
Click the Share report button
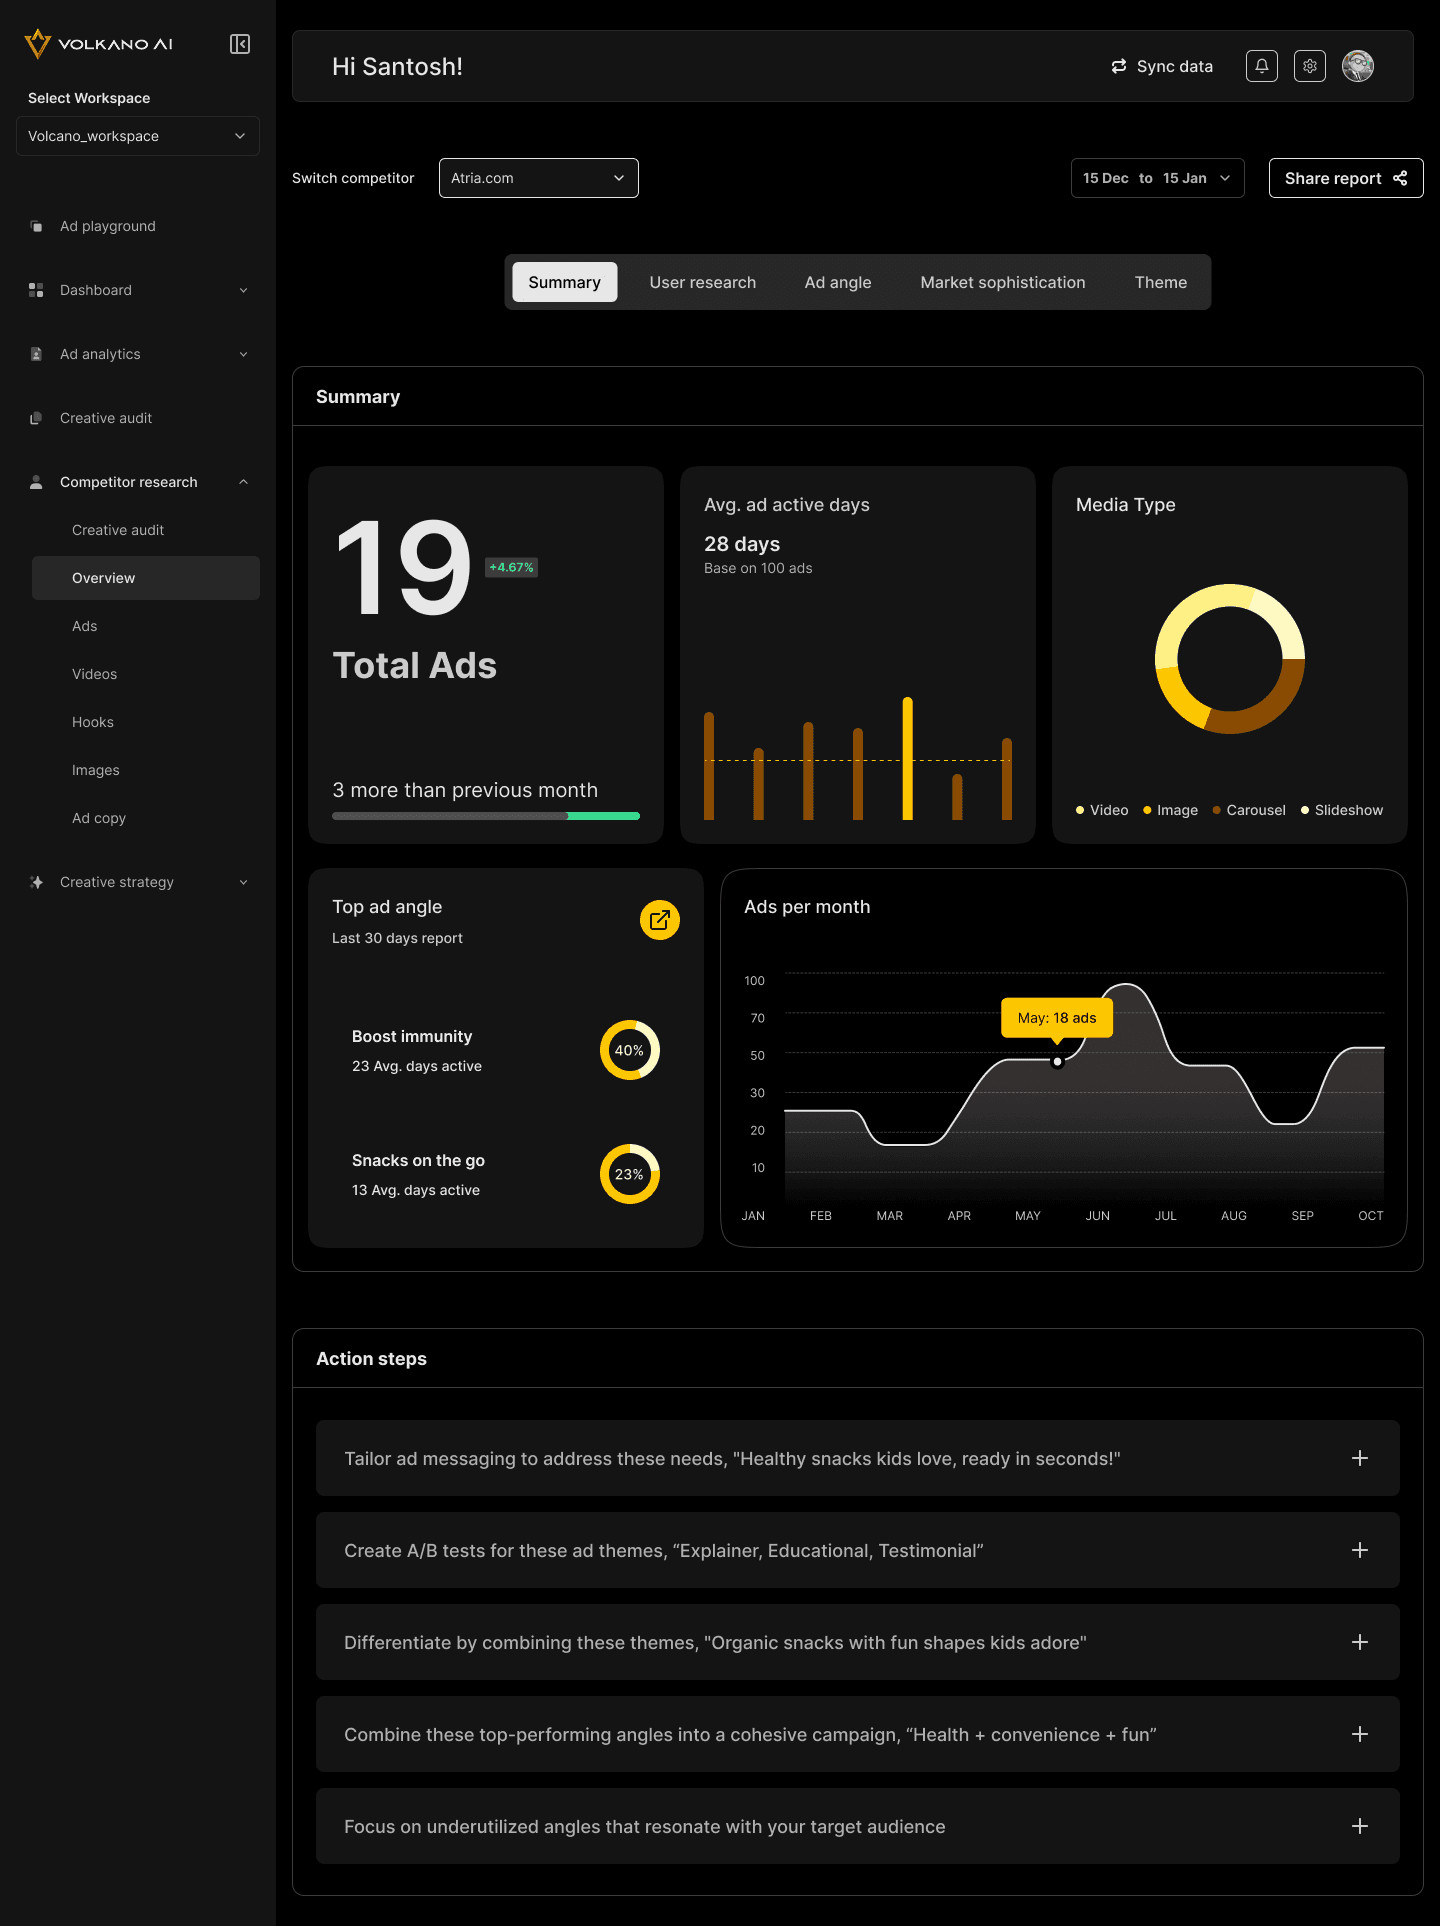tap(1346, 178)
